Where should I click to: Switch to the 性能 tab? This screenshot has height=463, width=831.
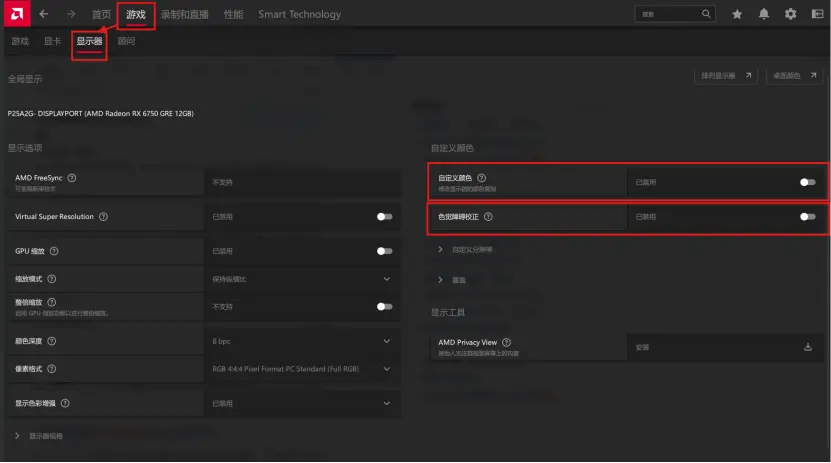pyautogui.click(x=233, y=14)
